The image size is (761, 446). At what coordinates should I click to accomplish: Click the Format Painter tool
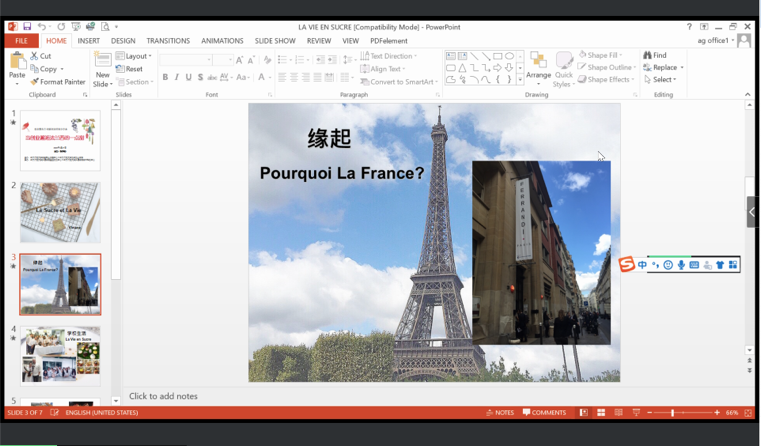(x=58, y=82)
